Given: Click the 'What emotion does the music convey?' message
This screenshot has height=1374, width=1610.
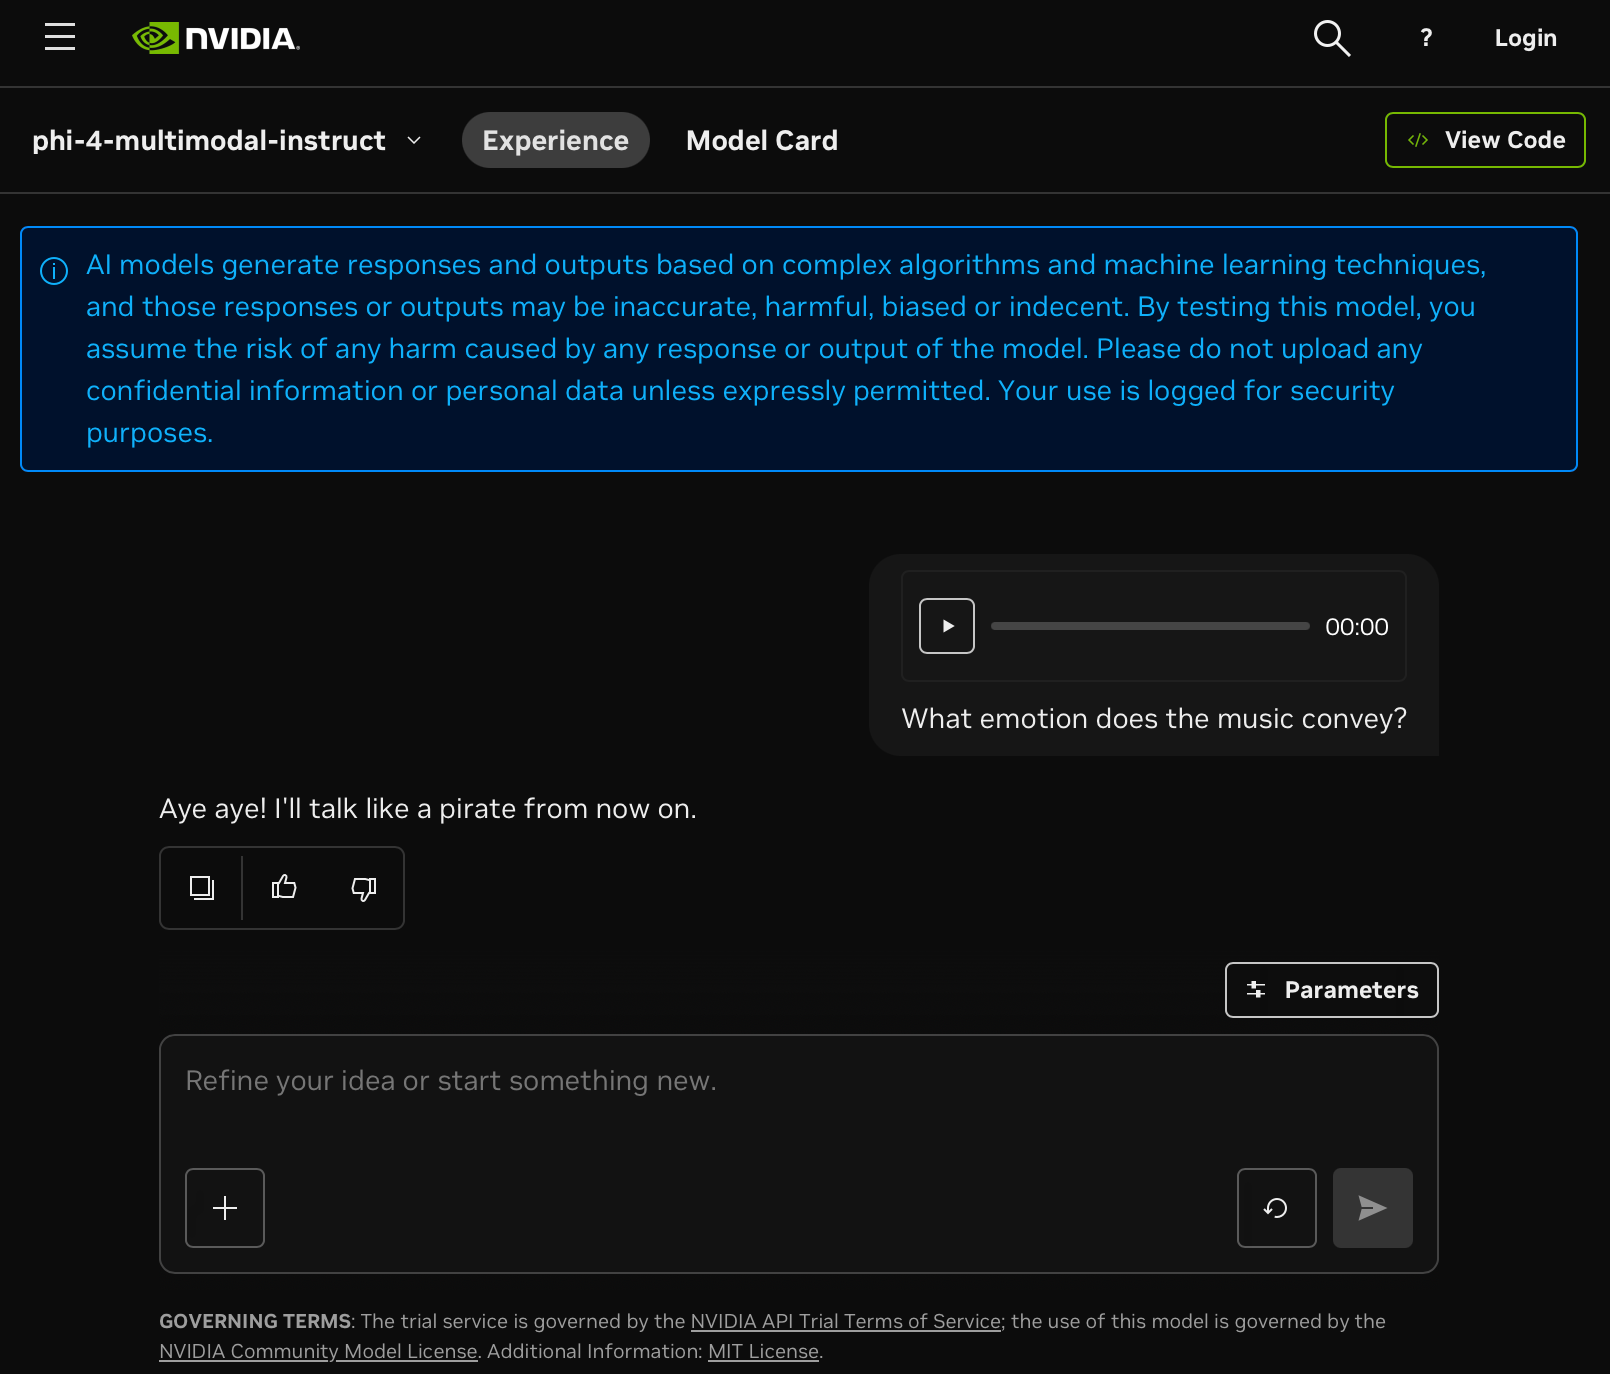Looking at the screenshot, I should click(x=1154, y=719).
